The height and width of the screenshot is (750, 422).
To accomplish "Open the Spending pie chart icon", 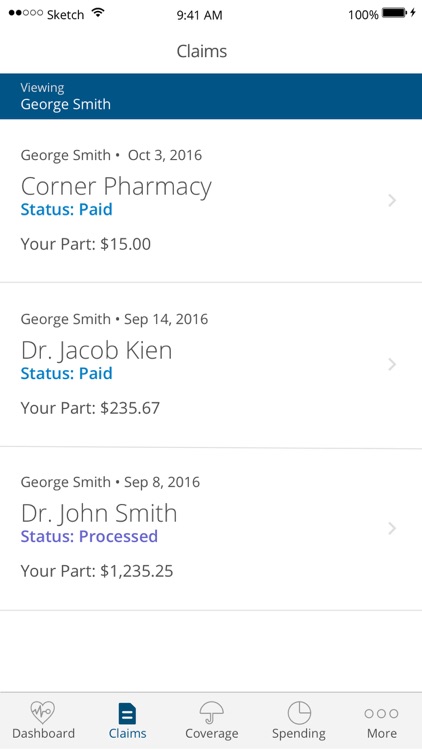I will point(299,713).
